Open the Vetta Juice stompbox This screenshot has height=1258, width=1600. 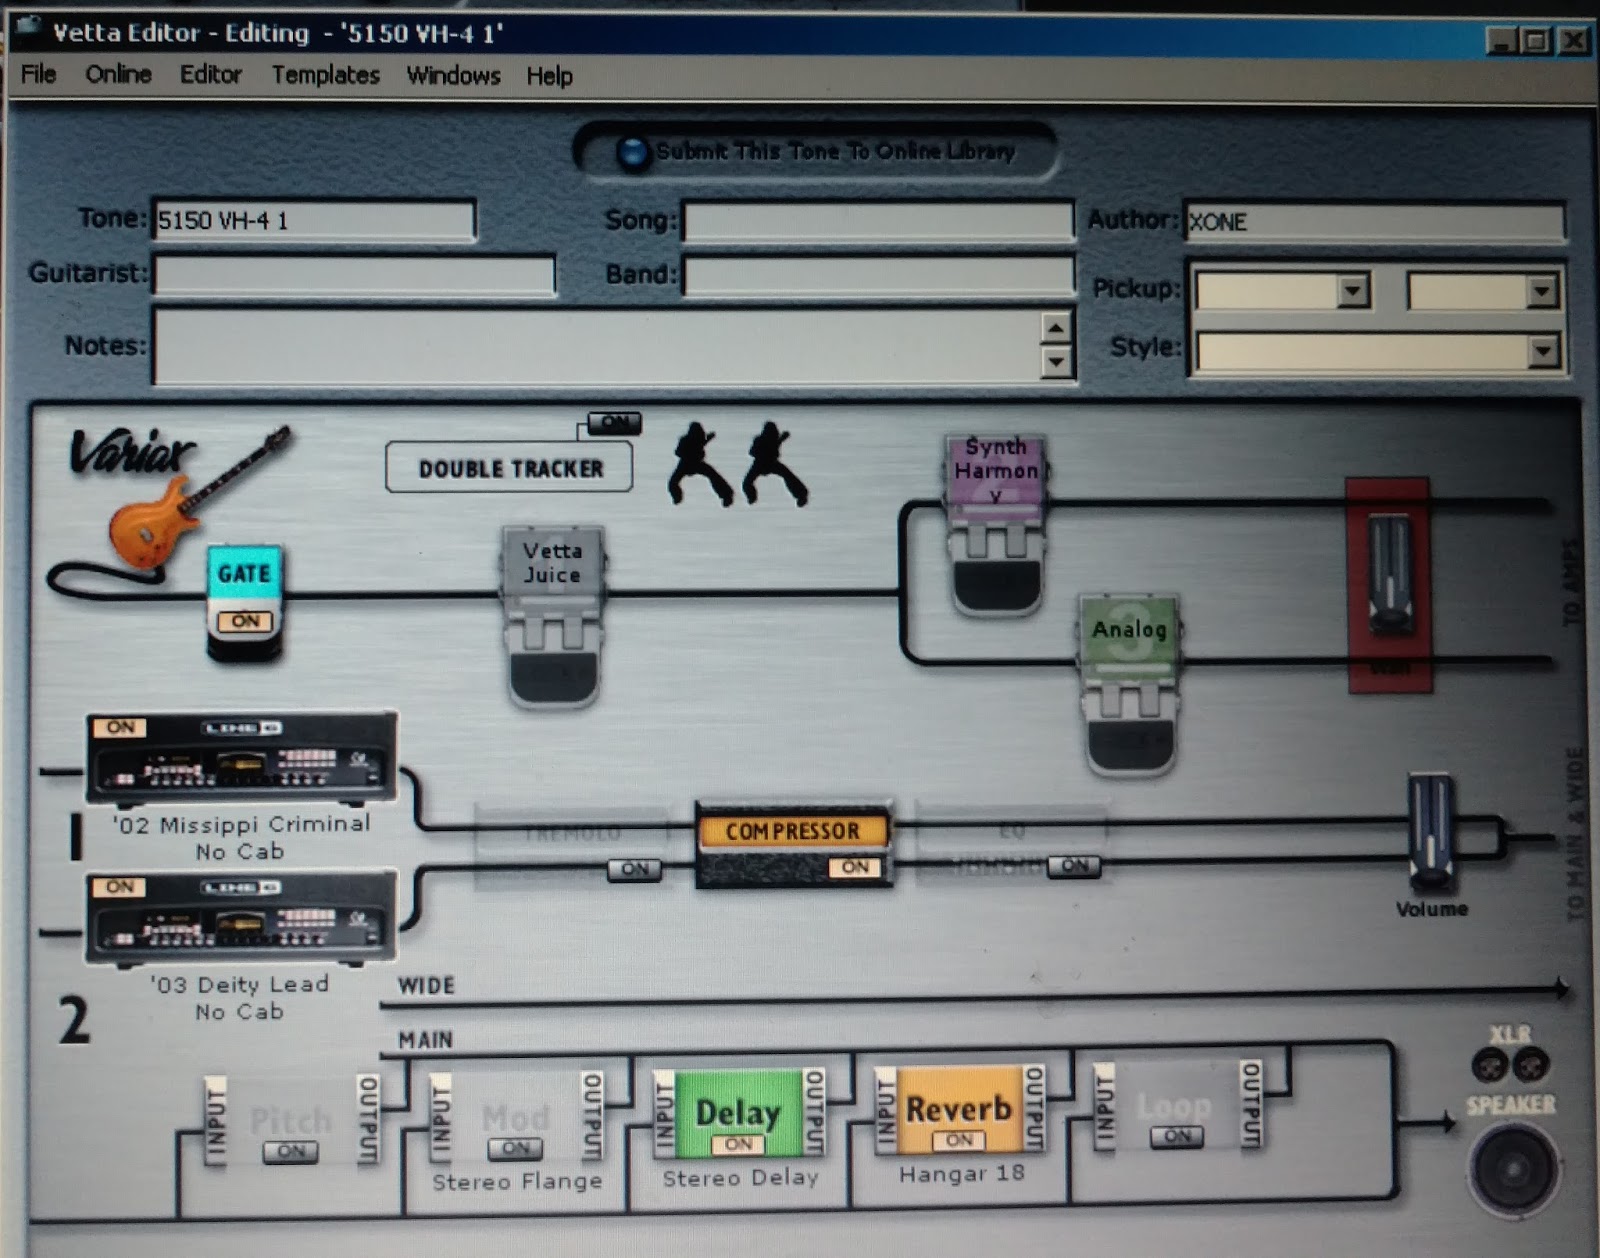pos(553,617)
